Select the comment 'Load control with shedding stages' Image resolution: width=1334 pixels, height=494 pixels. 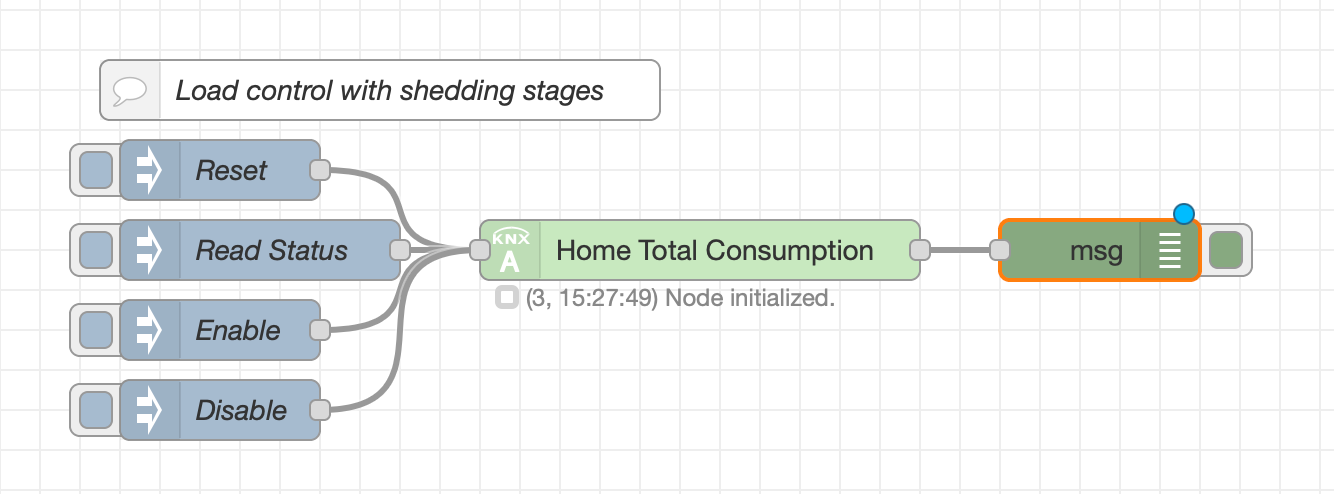click(390, 91)
